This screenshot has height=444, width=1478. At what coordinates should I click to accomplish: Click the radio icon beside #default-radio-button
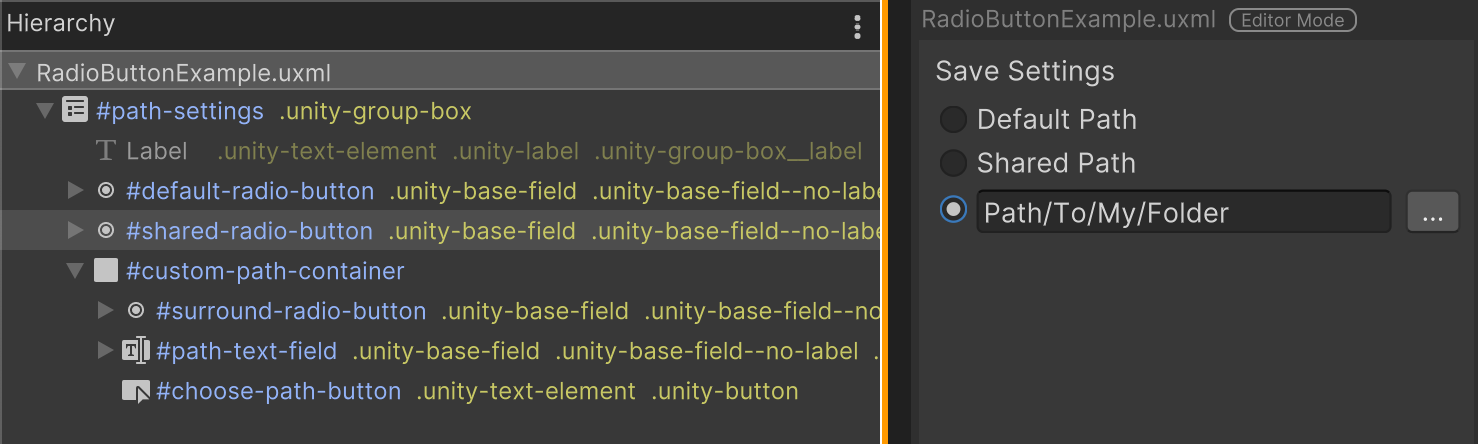point(106,191)
